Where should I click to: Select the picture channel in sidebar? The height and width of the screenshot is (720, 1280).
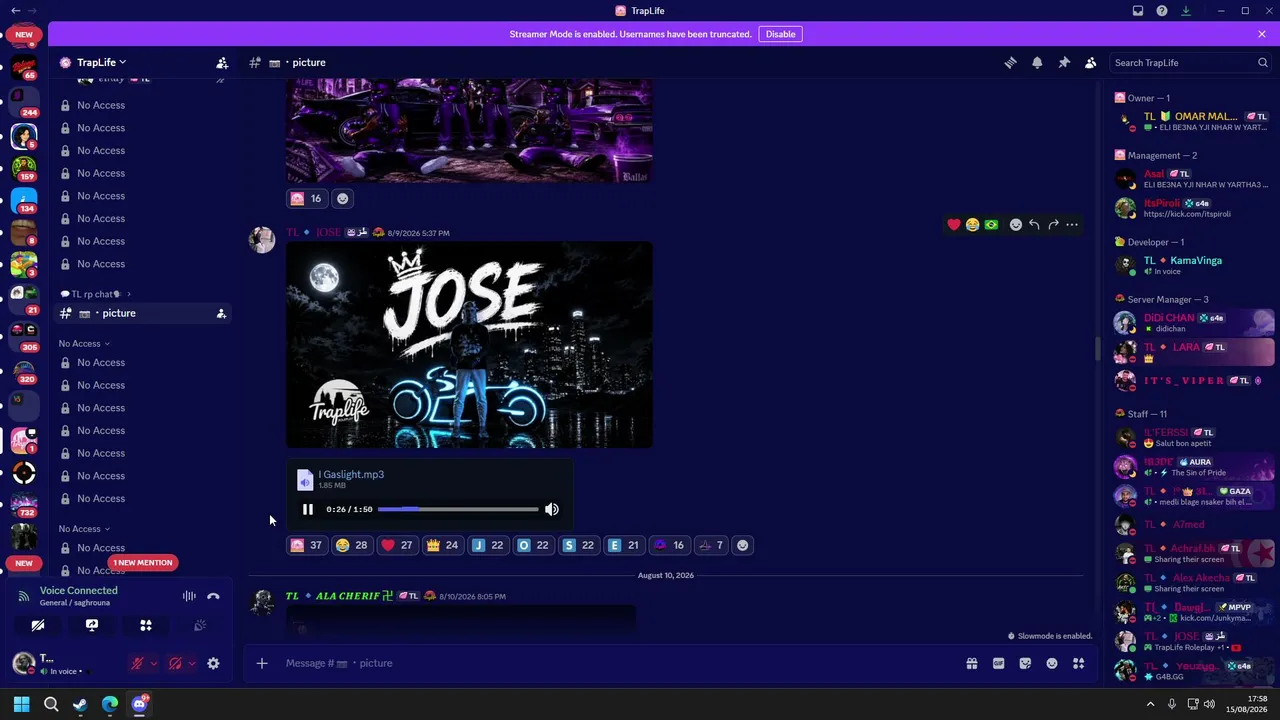pyautogui.click(x=140, y=313)
